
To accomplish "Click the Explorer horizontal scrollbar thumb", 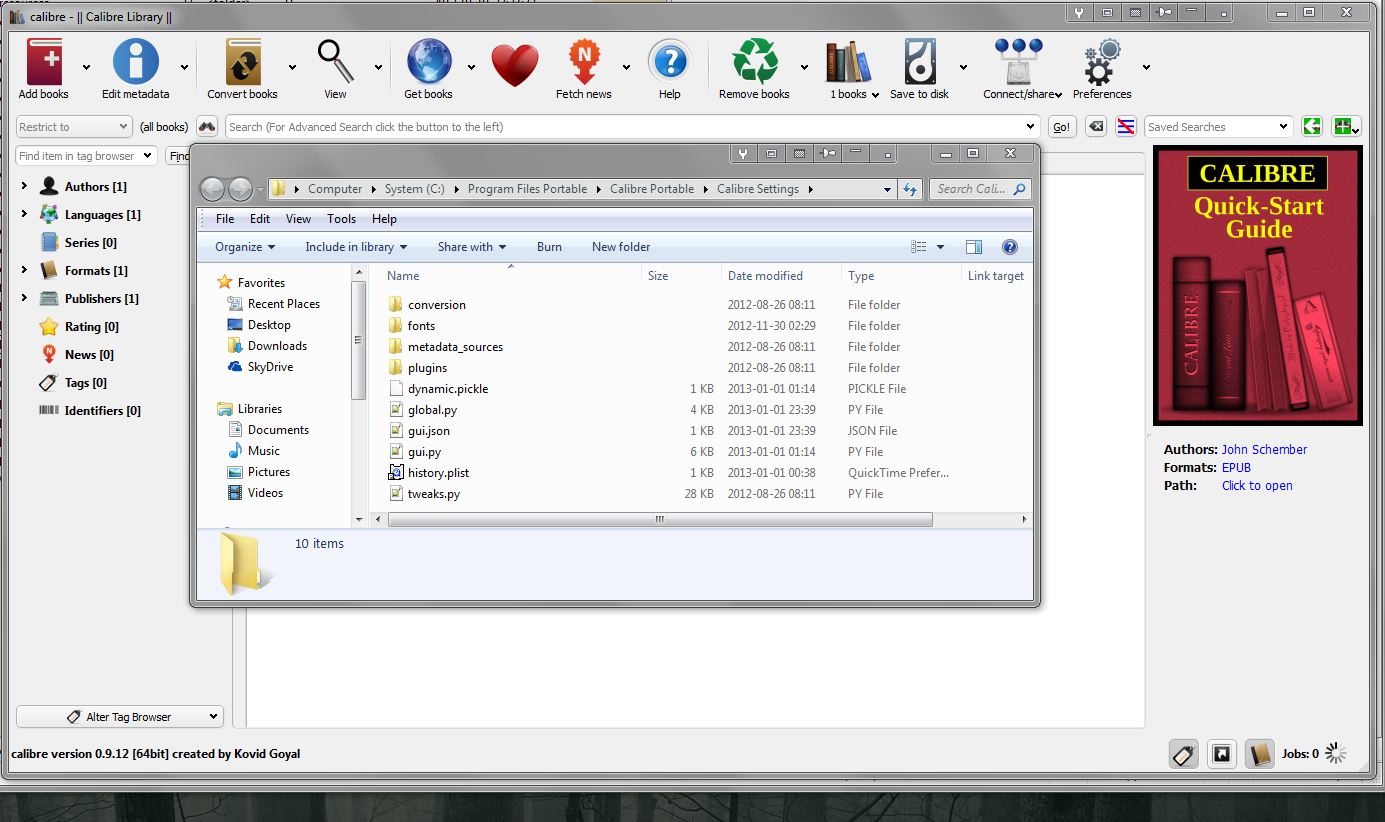I will click(660, 520).
